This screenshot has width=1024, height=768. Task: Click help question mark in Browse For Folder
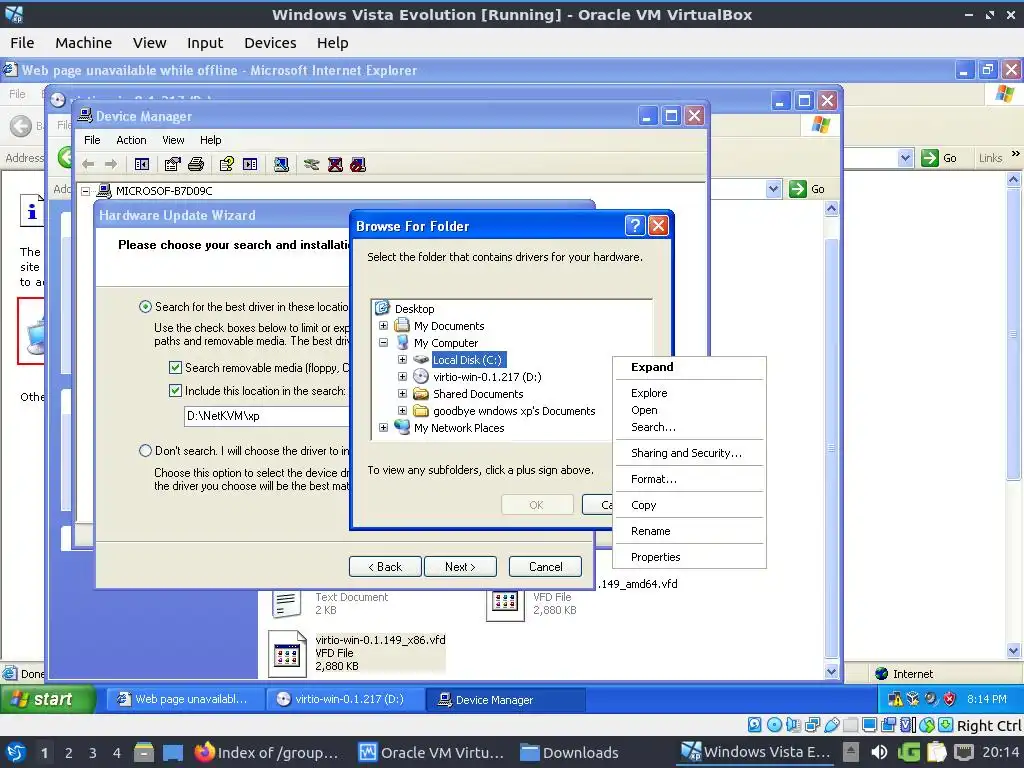[635, 226]
